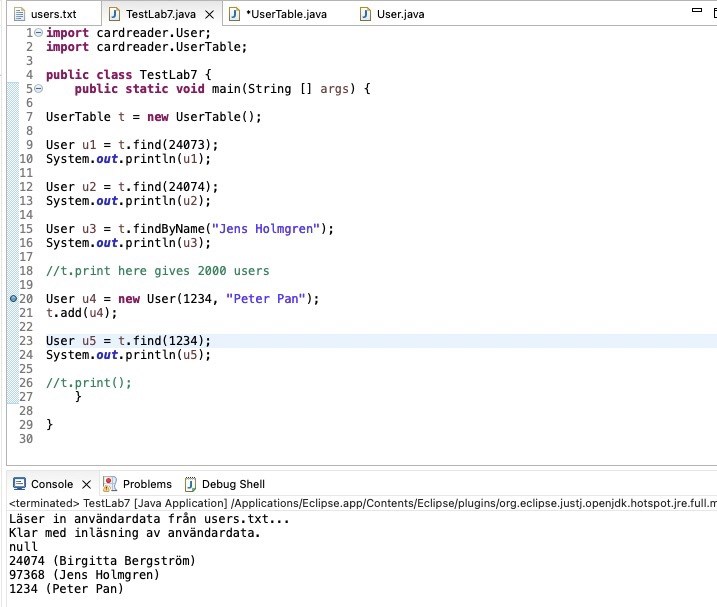Close the Console view with its X
Screen dimensions: 717x607
coord(86,484)
